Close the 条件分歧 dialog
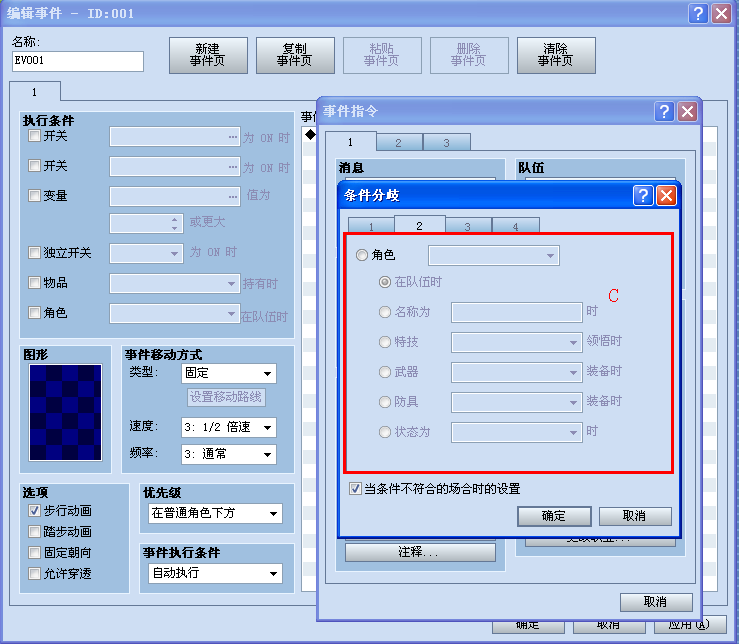The height and width of the screenshot is (644, 739). coord(666,195)
